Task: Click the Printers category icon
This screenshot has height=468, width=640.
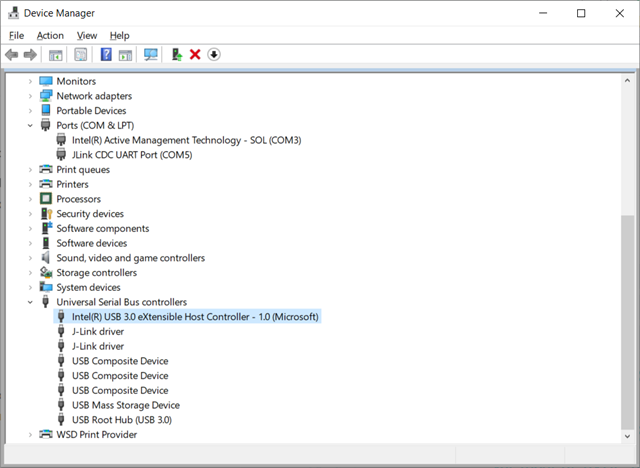Action: [x=46, y=184]
